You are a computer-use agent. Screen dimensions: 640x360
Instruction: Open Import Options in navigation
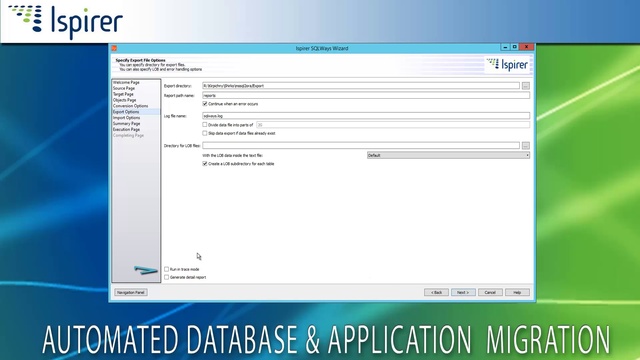pyautogui.click(x=126, y=118)
